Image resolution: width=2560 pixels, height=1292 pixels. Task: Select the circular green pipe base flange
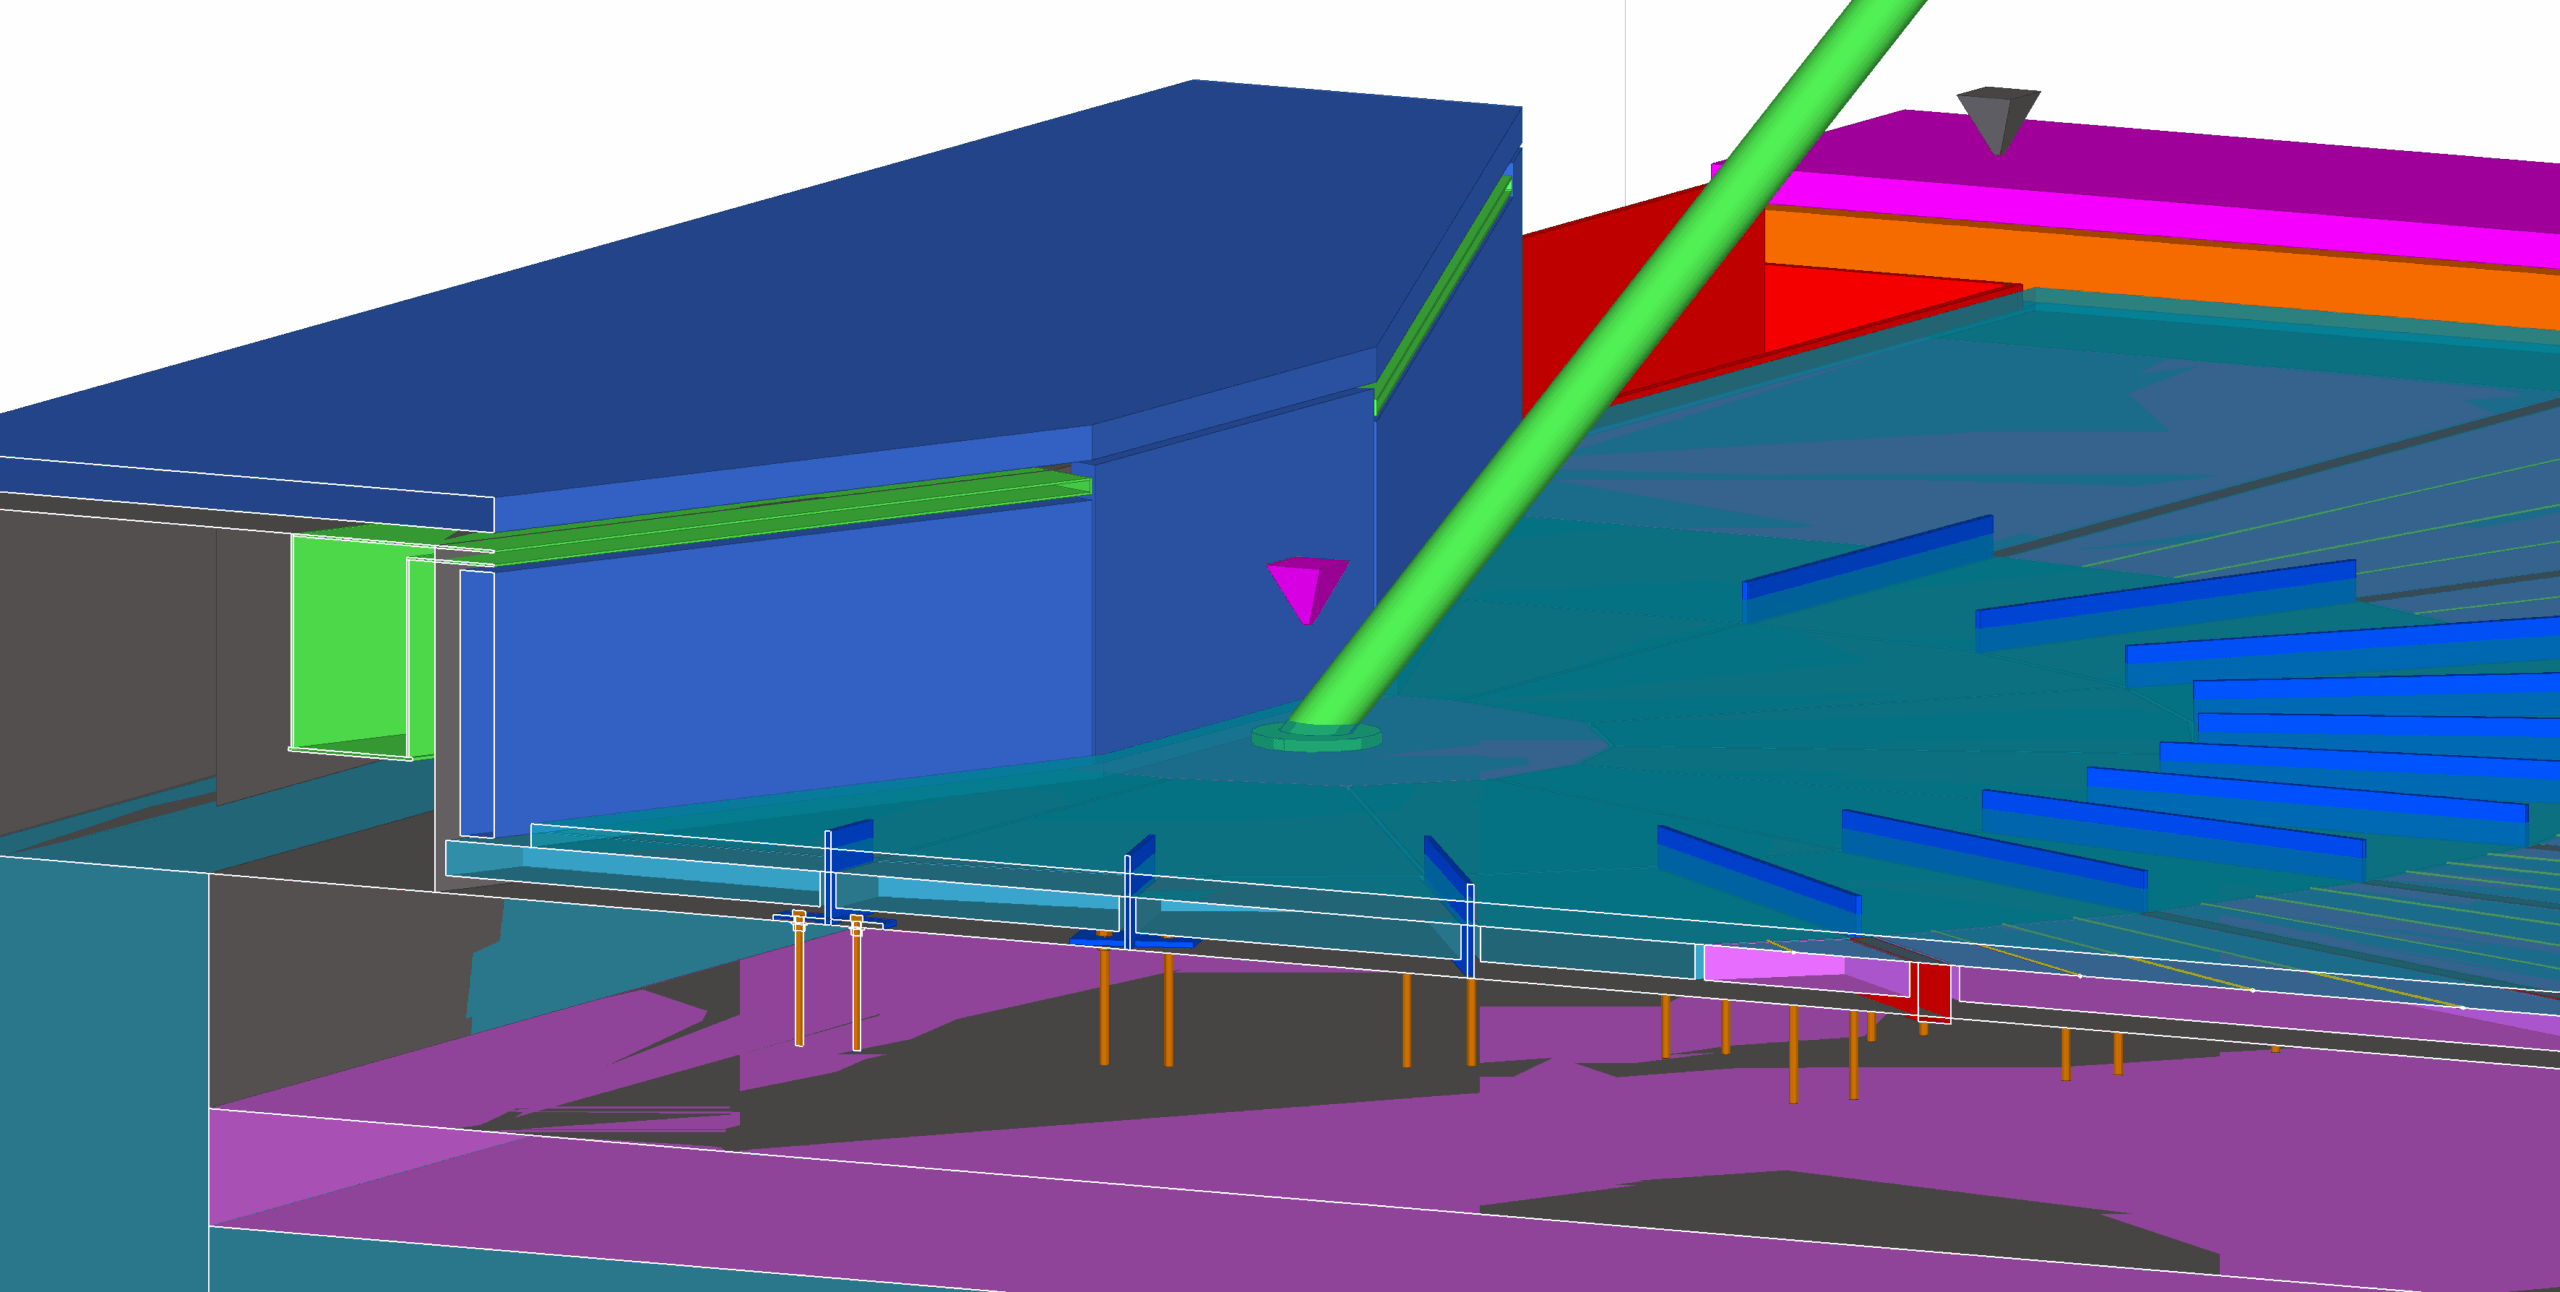1316,740
